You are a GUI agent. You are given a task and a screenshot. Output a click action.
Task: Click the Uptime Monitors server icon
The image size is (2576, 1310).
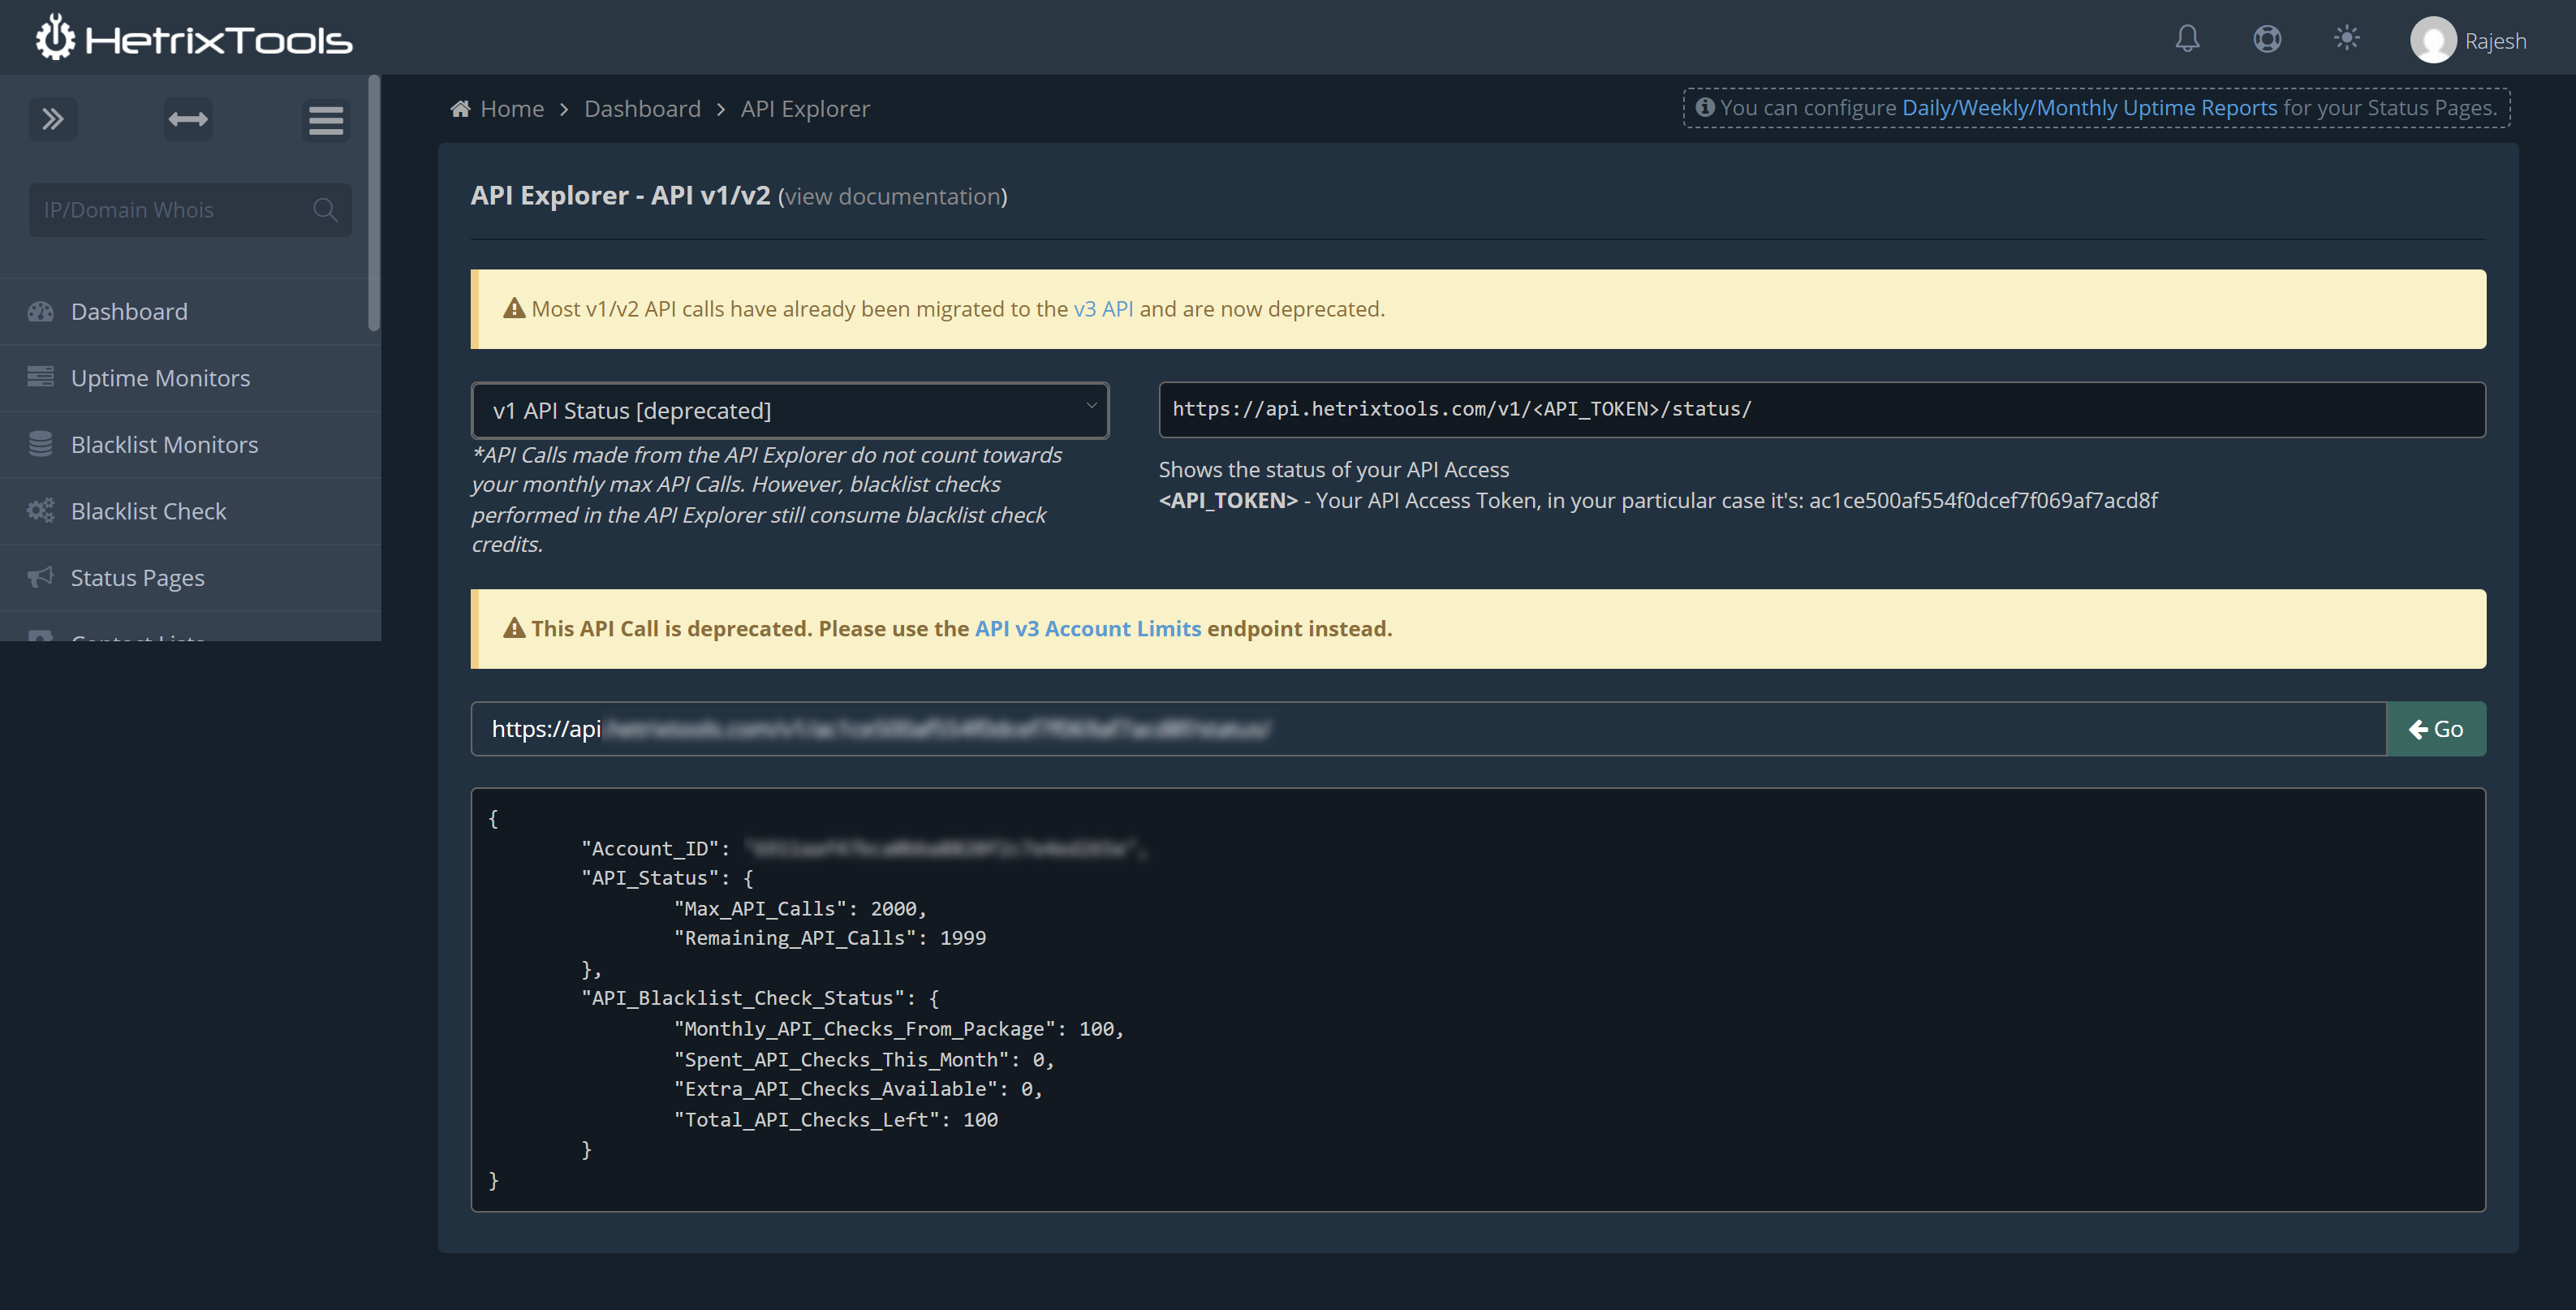click(40, 377)
